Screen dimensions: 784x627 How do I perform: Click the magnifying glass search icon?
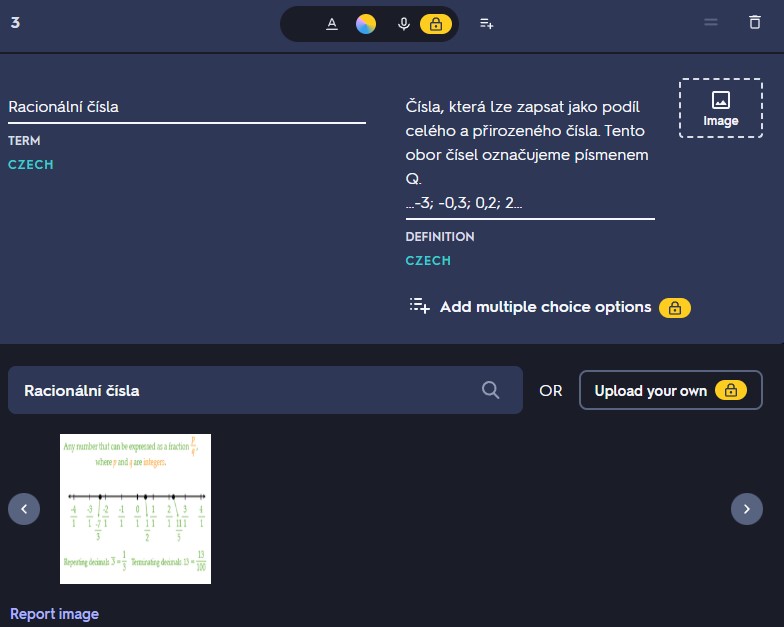[x=490, y=390]
